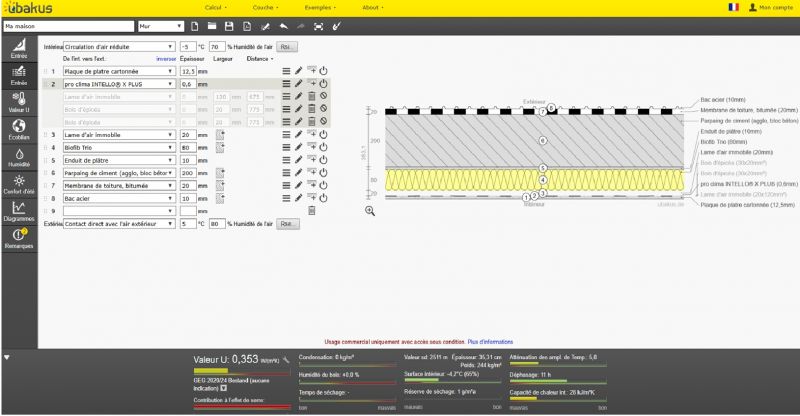Open the Ecobilan globe panel
The image size is (800, 416).
tap(19, 130)
